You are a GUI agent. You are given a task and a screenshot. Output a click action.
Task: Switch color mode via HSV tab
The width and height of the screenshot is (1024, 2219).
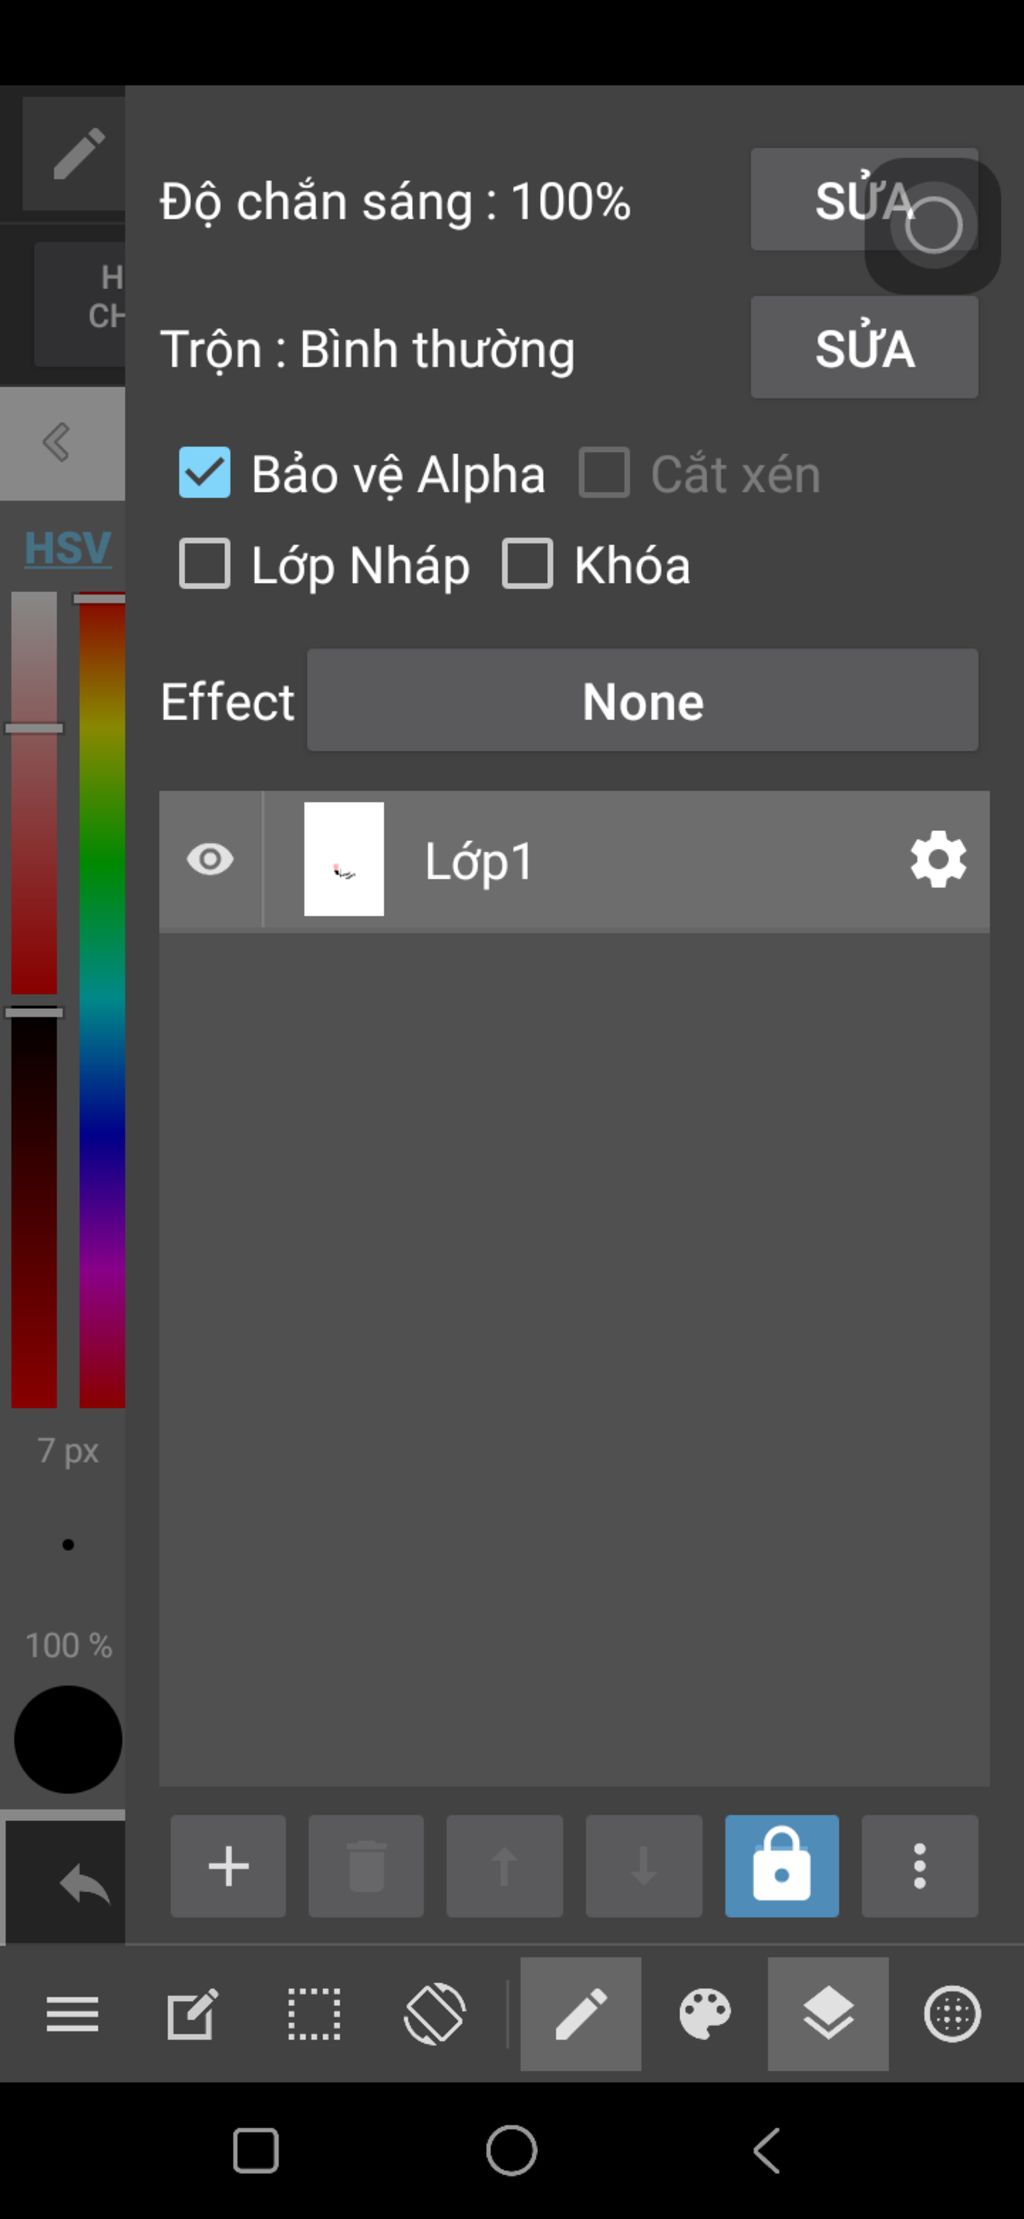[x=67, y=548]
